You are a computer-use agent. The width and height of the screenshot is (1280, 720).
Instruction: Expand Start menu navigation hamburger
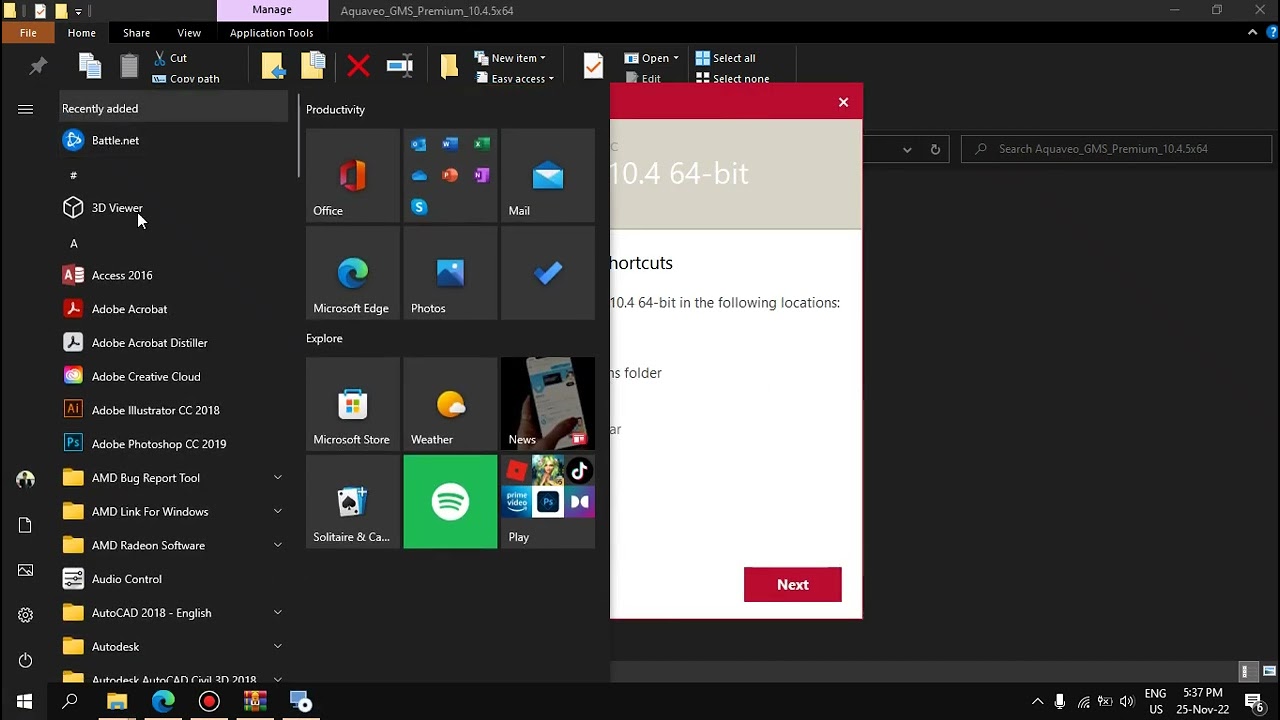point(25,109)
